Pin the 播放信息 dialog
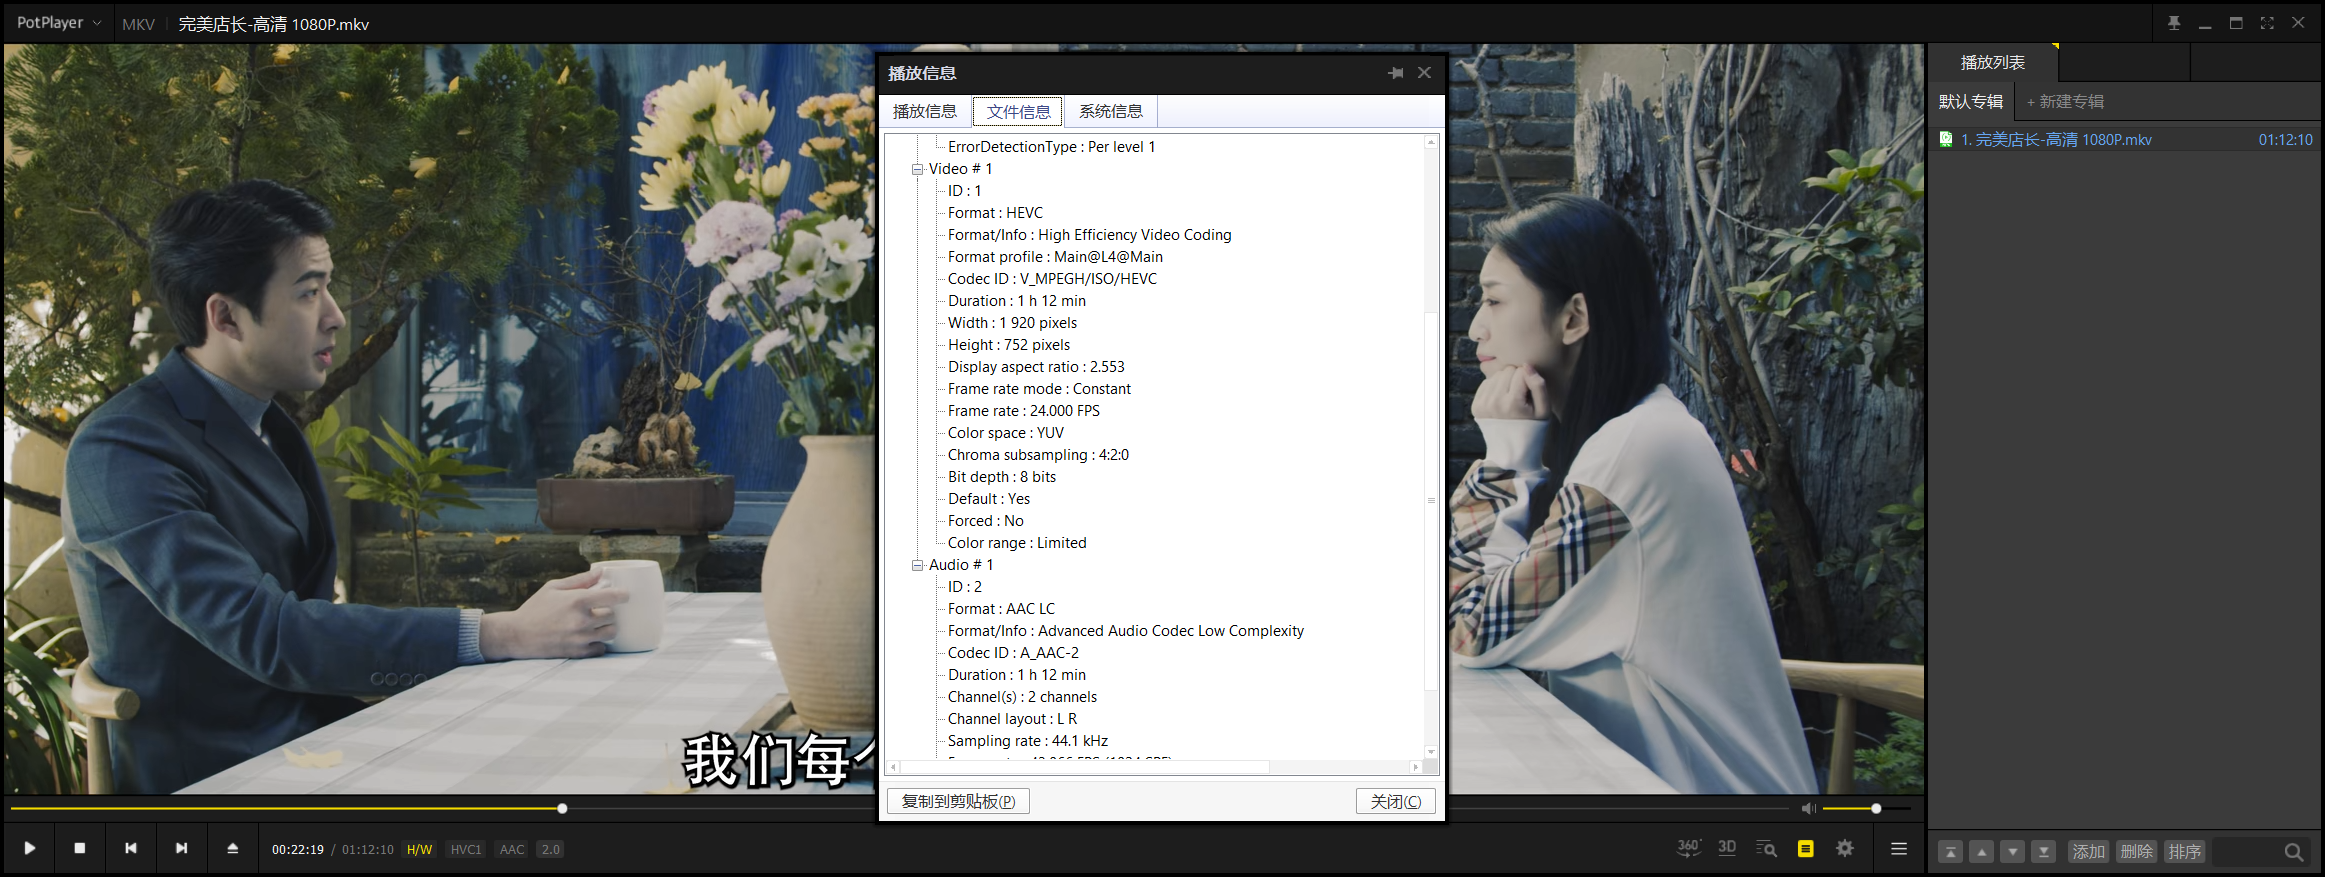 click(1396, 73)
